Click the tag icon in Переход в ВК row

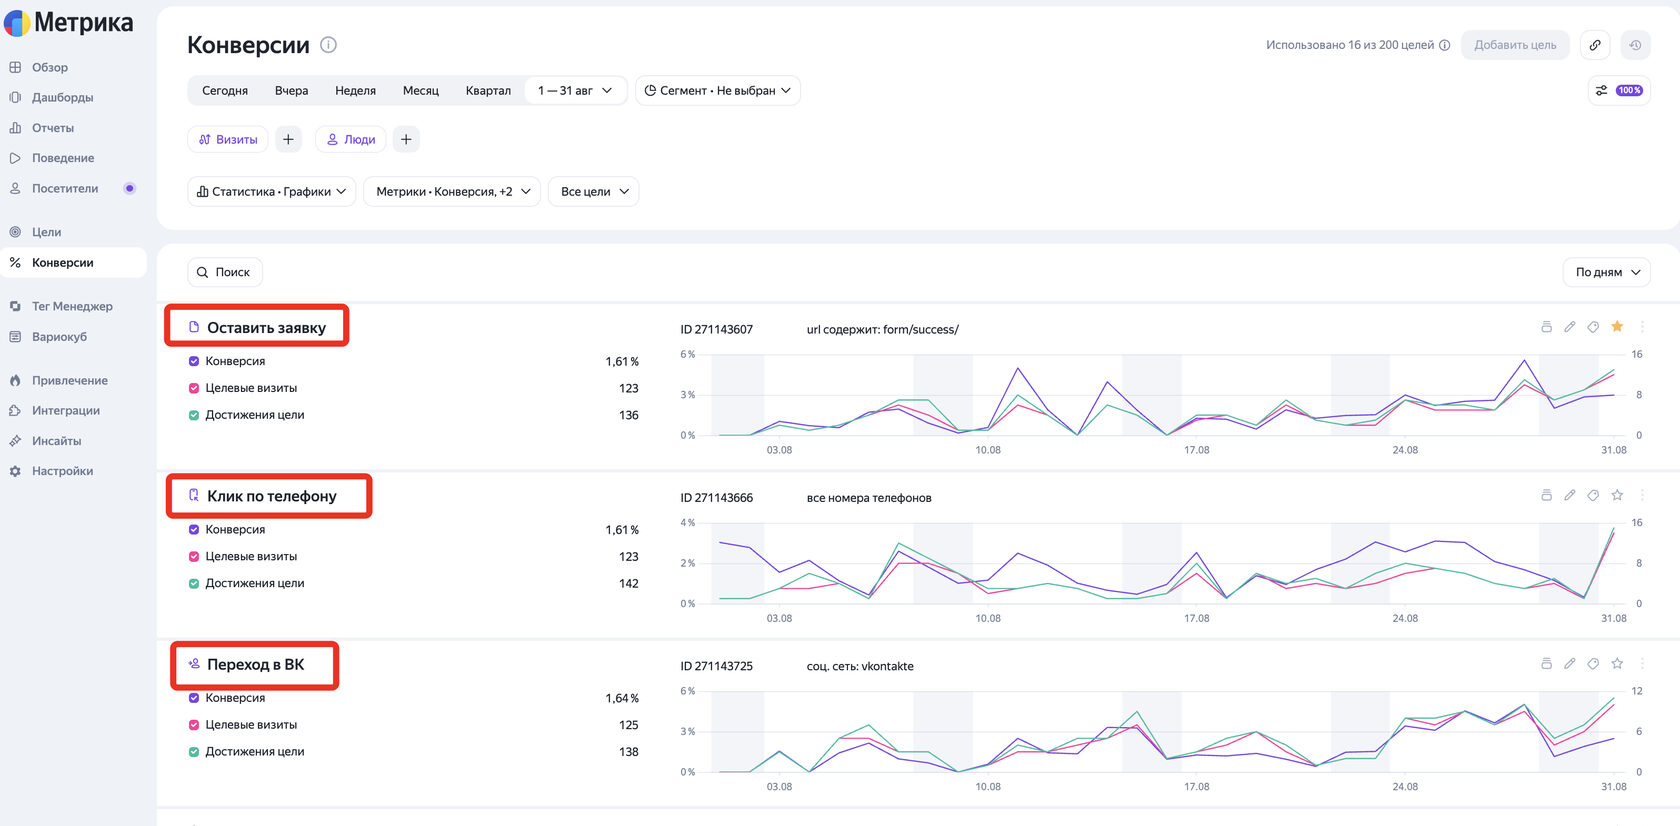(1593, 663)
